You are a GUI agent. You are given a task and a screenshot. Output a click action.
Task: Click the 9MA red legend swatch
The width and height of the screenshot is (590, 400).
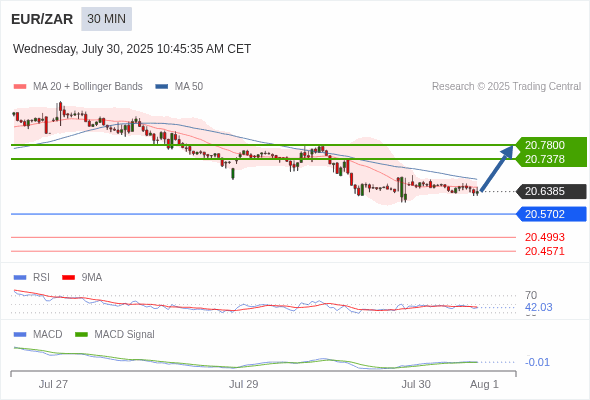pos(68,278)
